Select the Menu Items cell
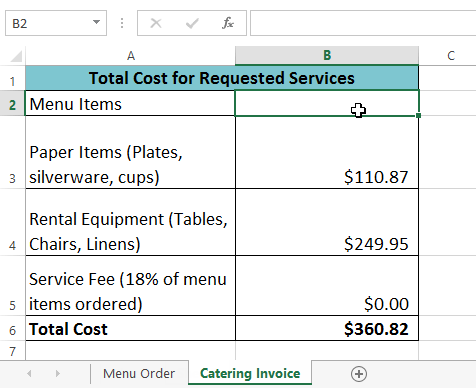This screenshot has width=476, height=388. coord(130,103)
